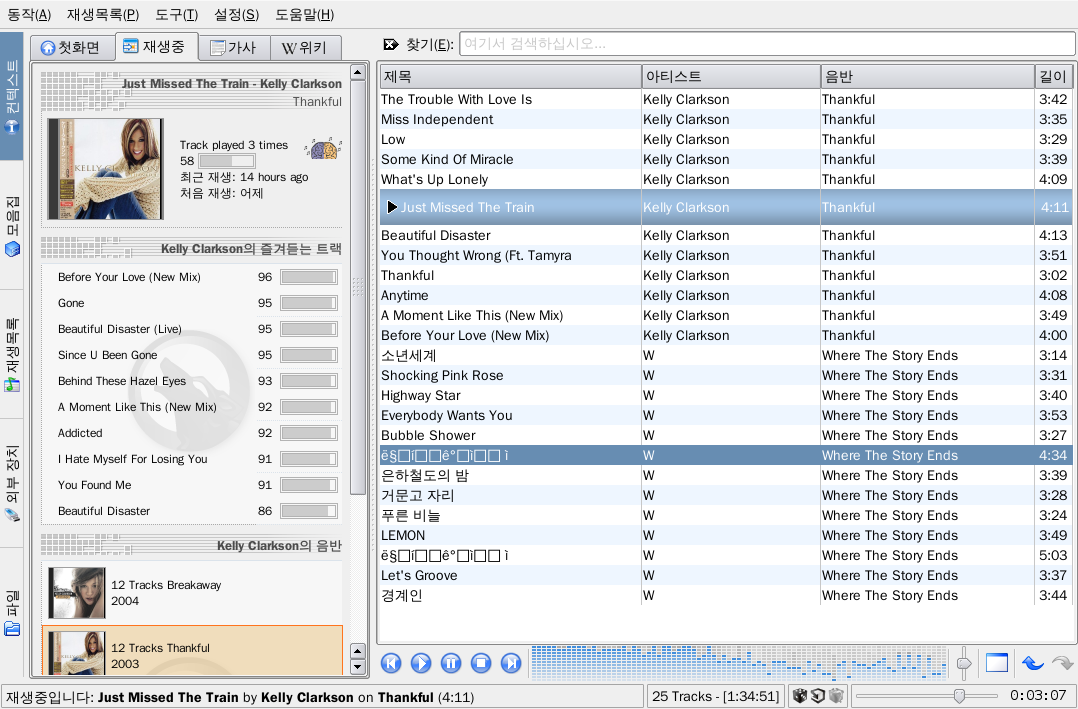Switch to the 가사 lyrics tab
This screenshot has width=1078, height=709.
(x=234, y=47)
